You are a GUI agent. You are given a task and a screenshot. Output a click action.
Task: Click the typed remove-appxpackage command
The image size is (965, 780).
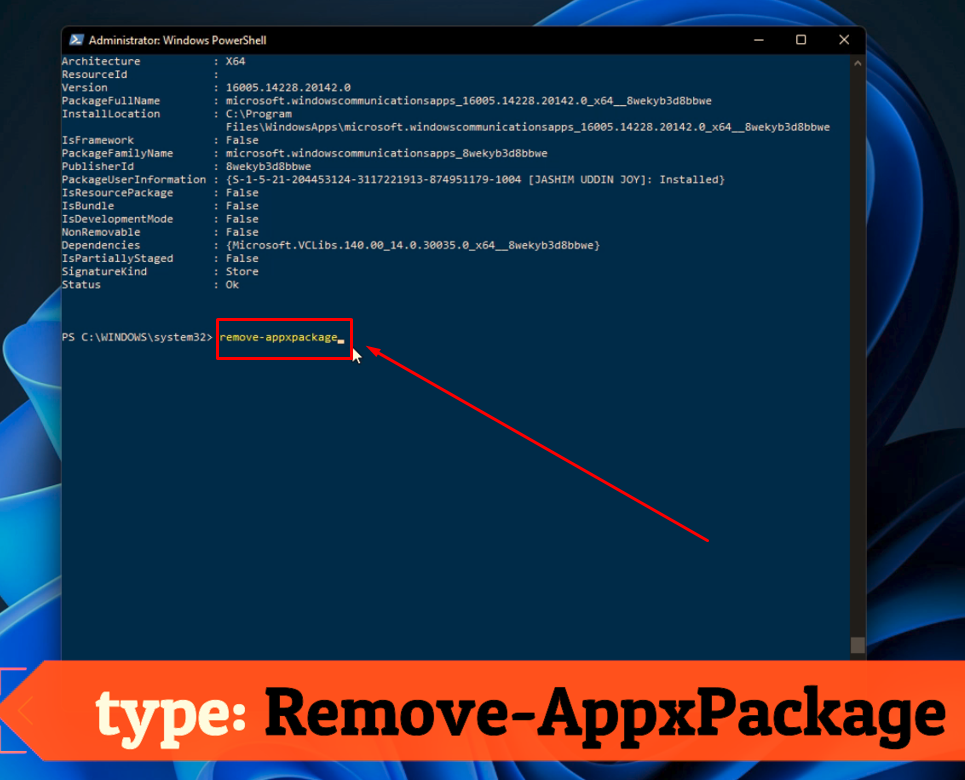(278, 337)
